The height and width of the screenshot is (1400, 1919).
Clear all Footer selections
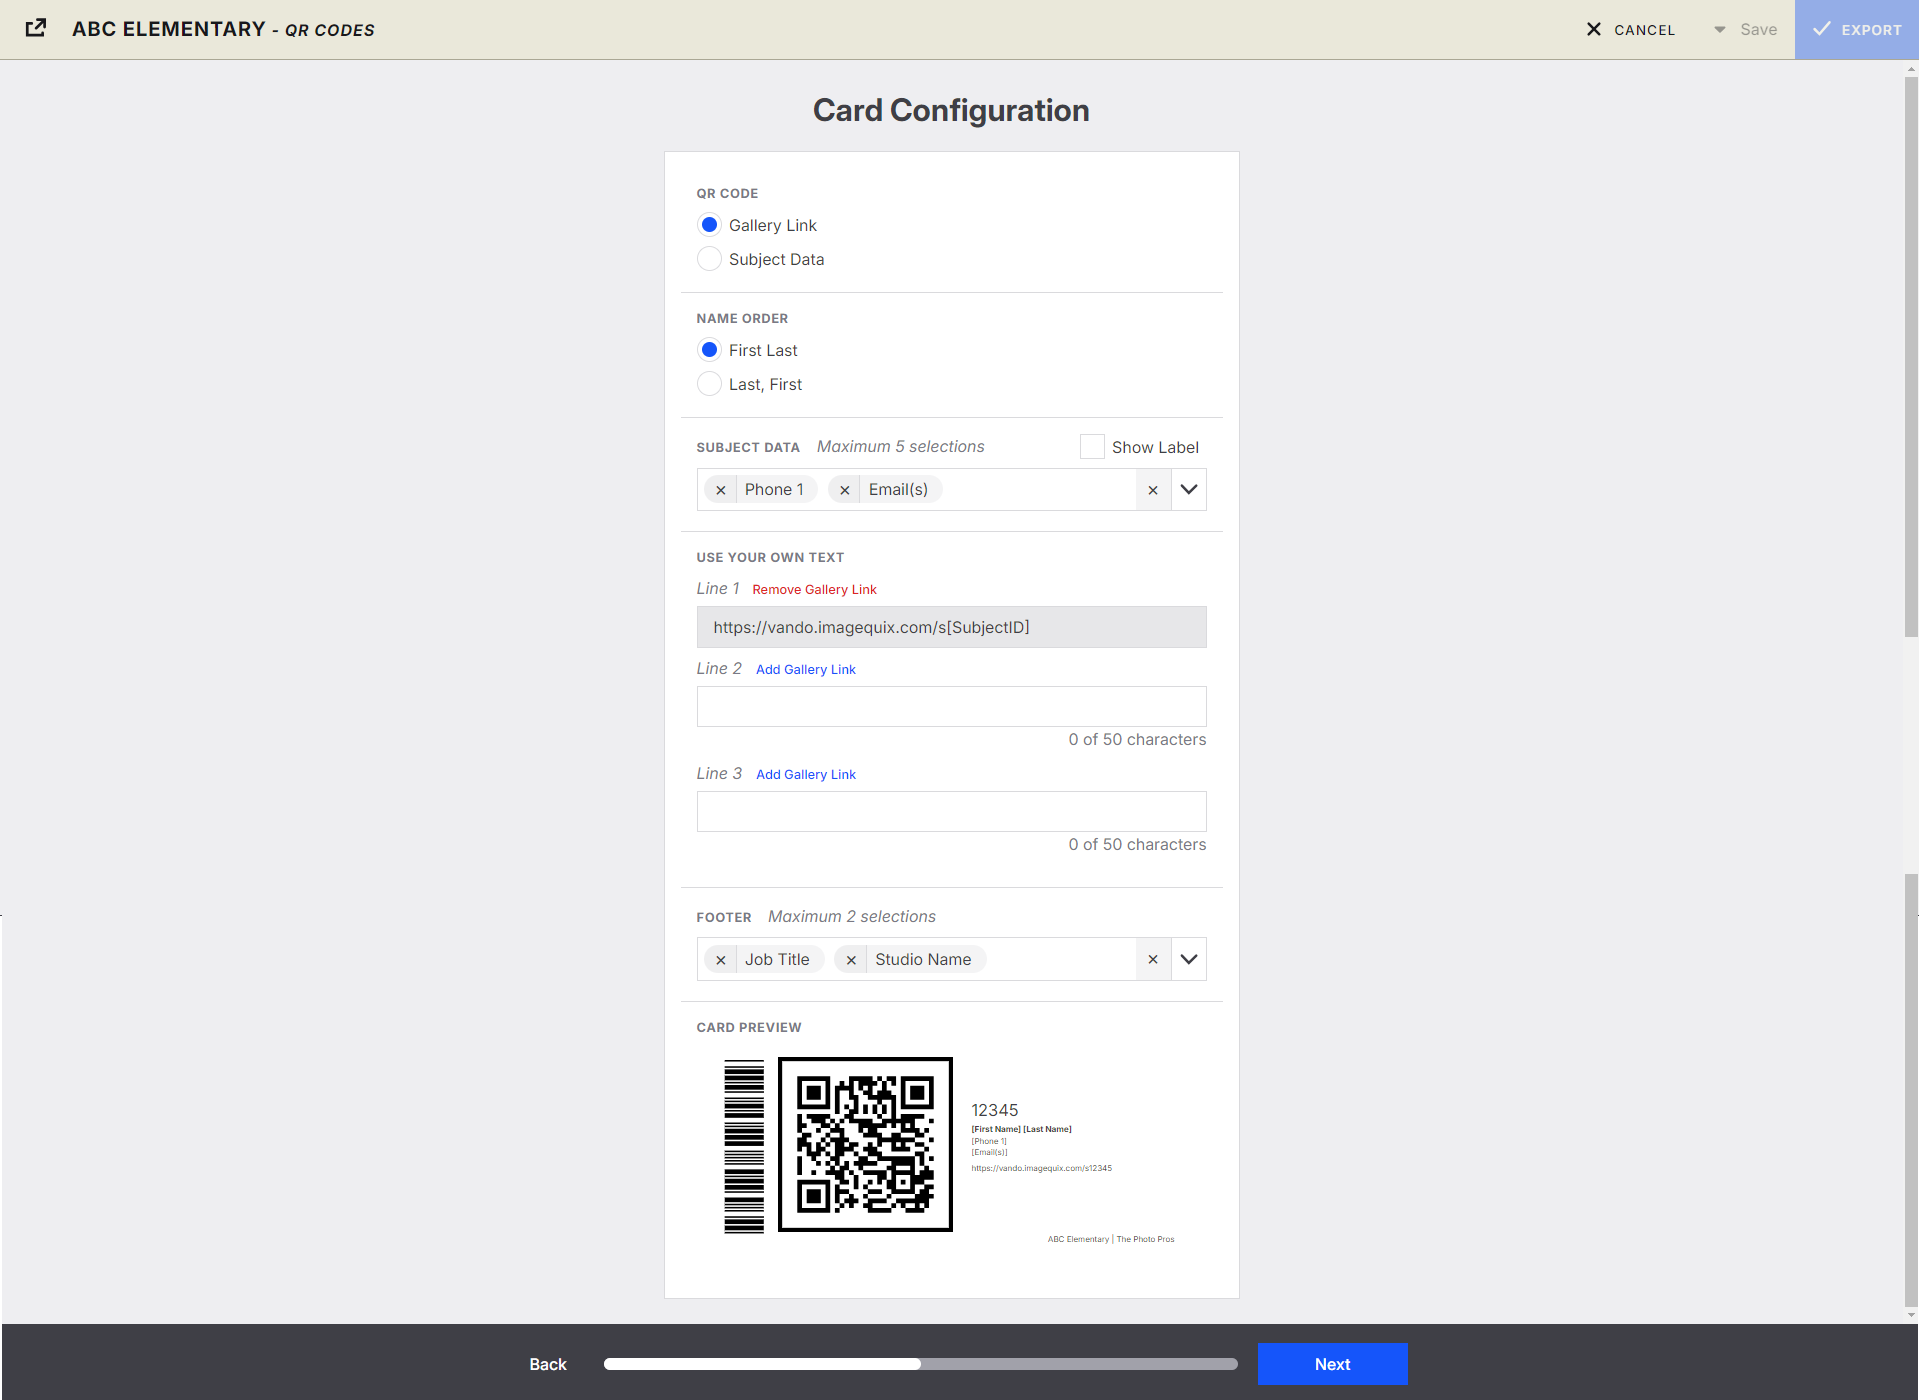coord(1153,960)
